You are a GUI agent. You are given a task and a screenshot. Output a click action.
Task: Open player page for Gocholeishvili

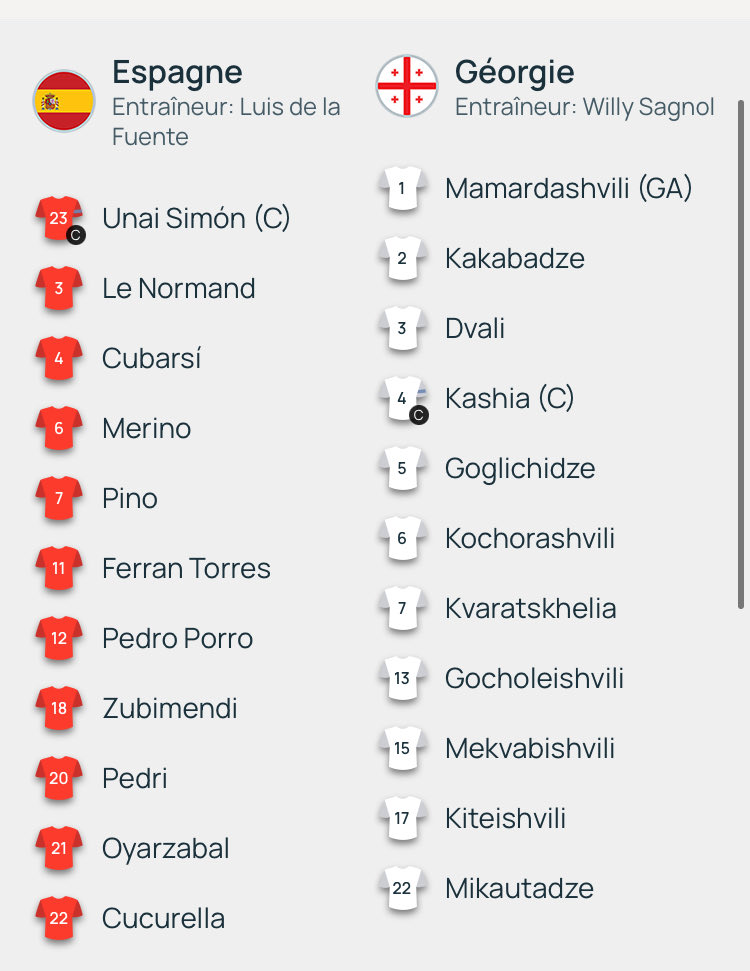coord(534,678)
